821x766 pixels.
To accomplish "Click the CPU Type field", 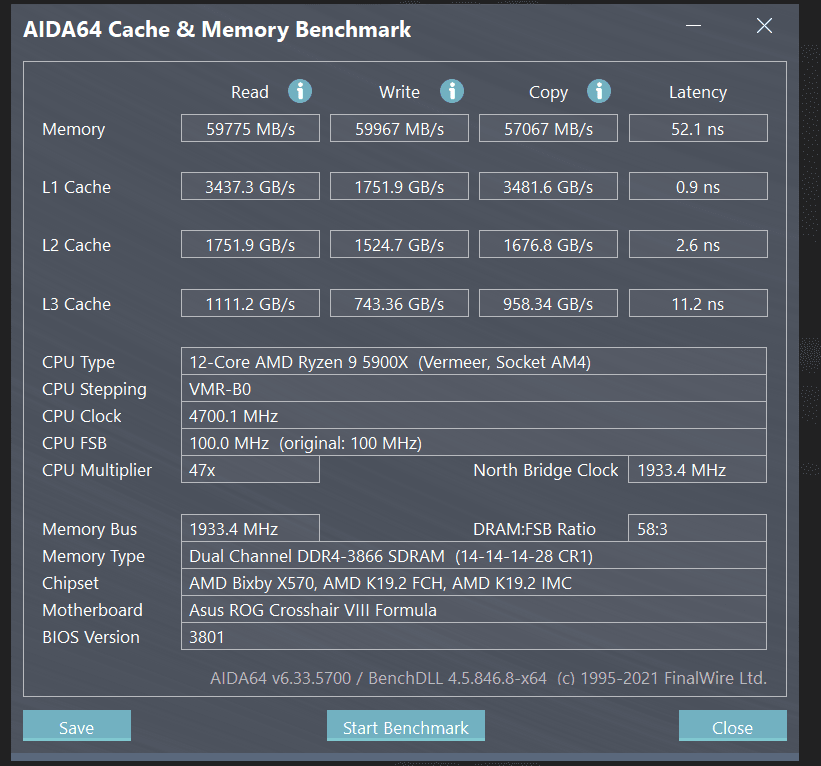I will (474, 361).
